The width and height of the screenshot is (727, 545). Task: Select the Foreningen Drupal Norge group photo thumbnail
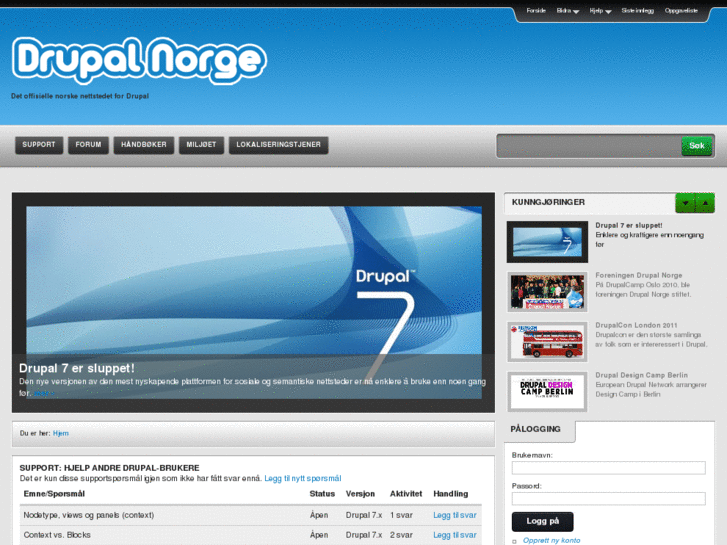coord(547,292)
